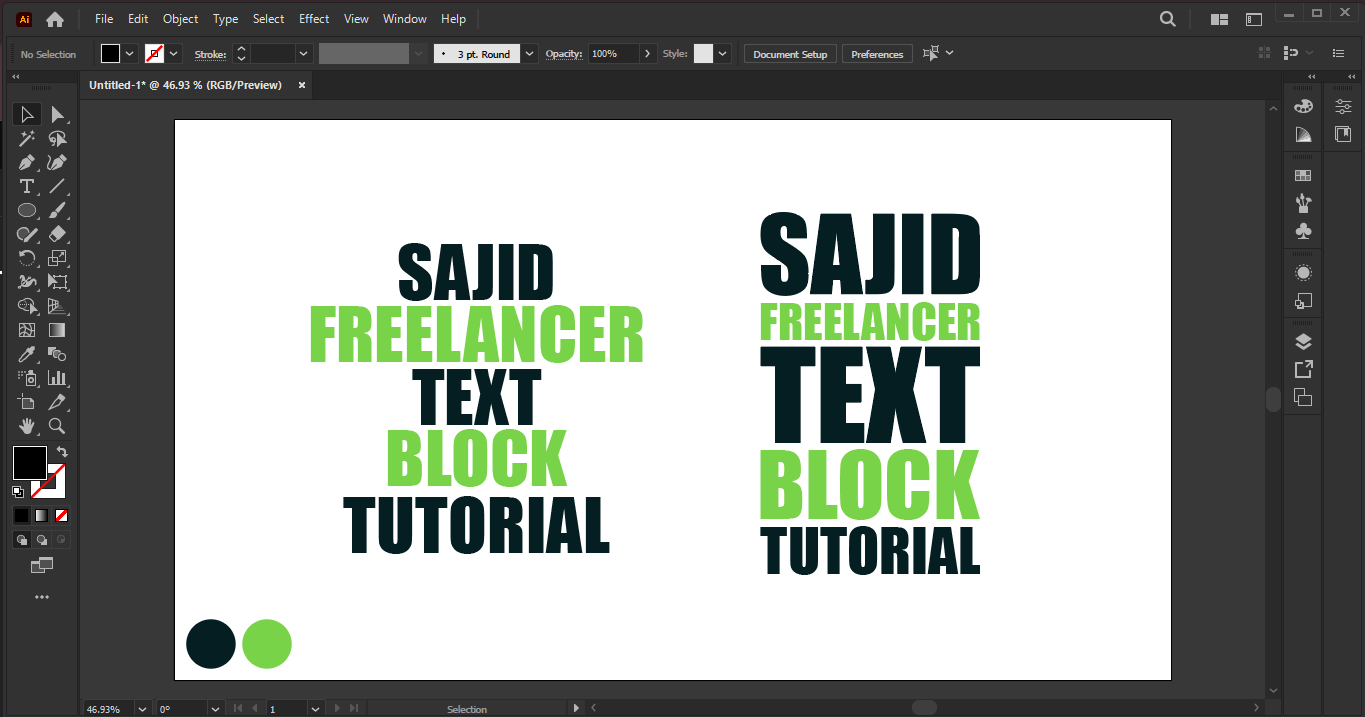Open the Swatches panel icon
The image size is (1365, 717).
tap(1303, 175)
